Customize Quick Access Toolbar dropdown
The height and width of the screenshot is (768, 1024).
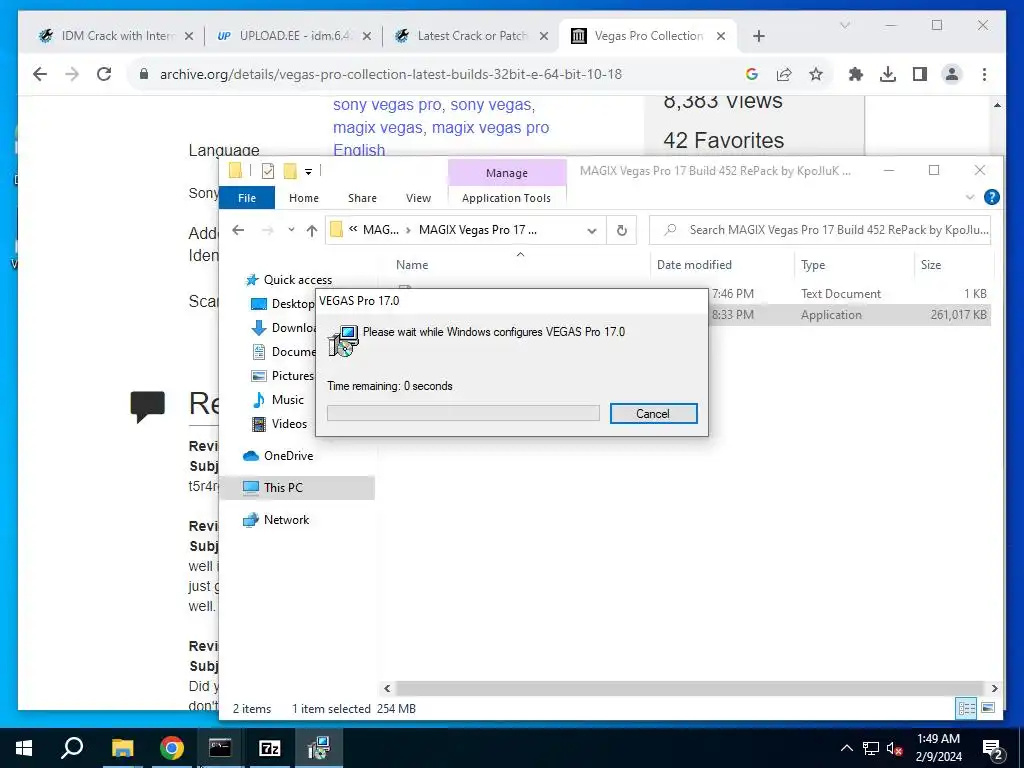[308, 172]
